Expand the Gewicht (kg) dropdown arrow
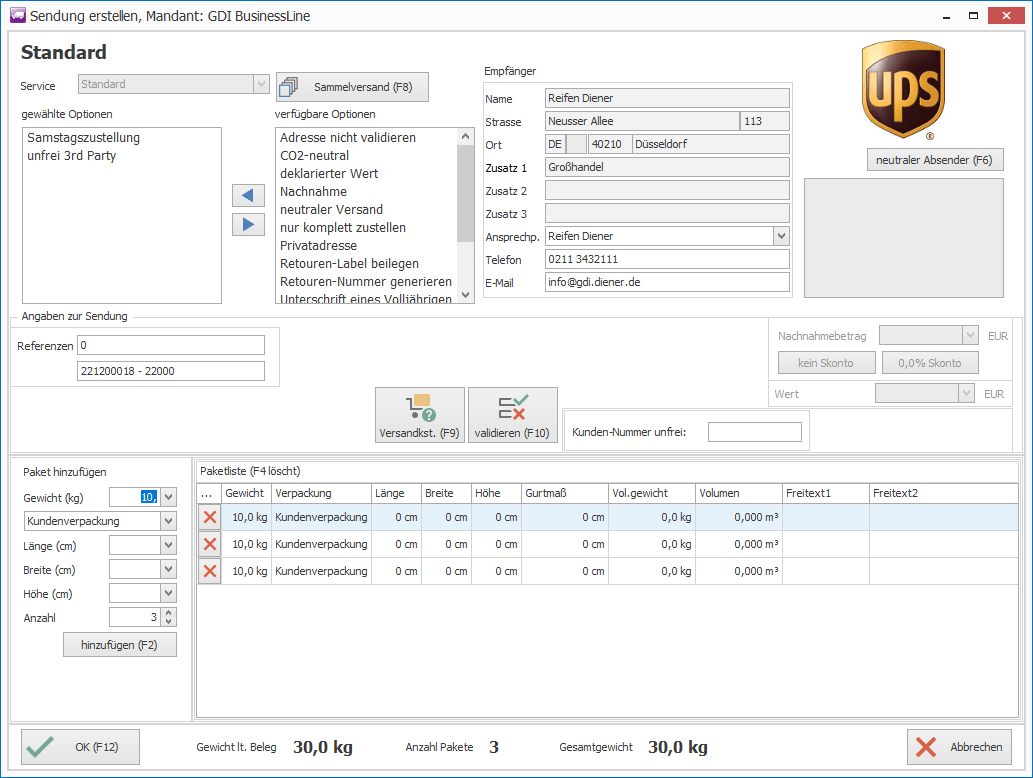 (168, 497)
